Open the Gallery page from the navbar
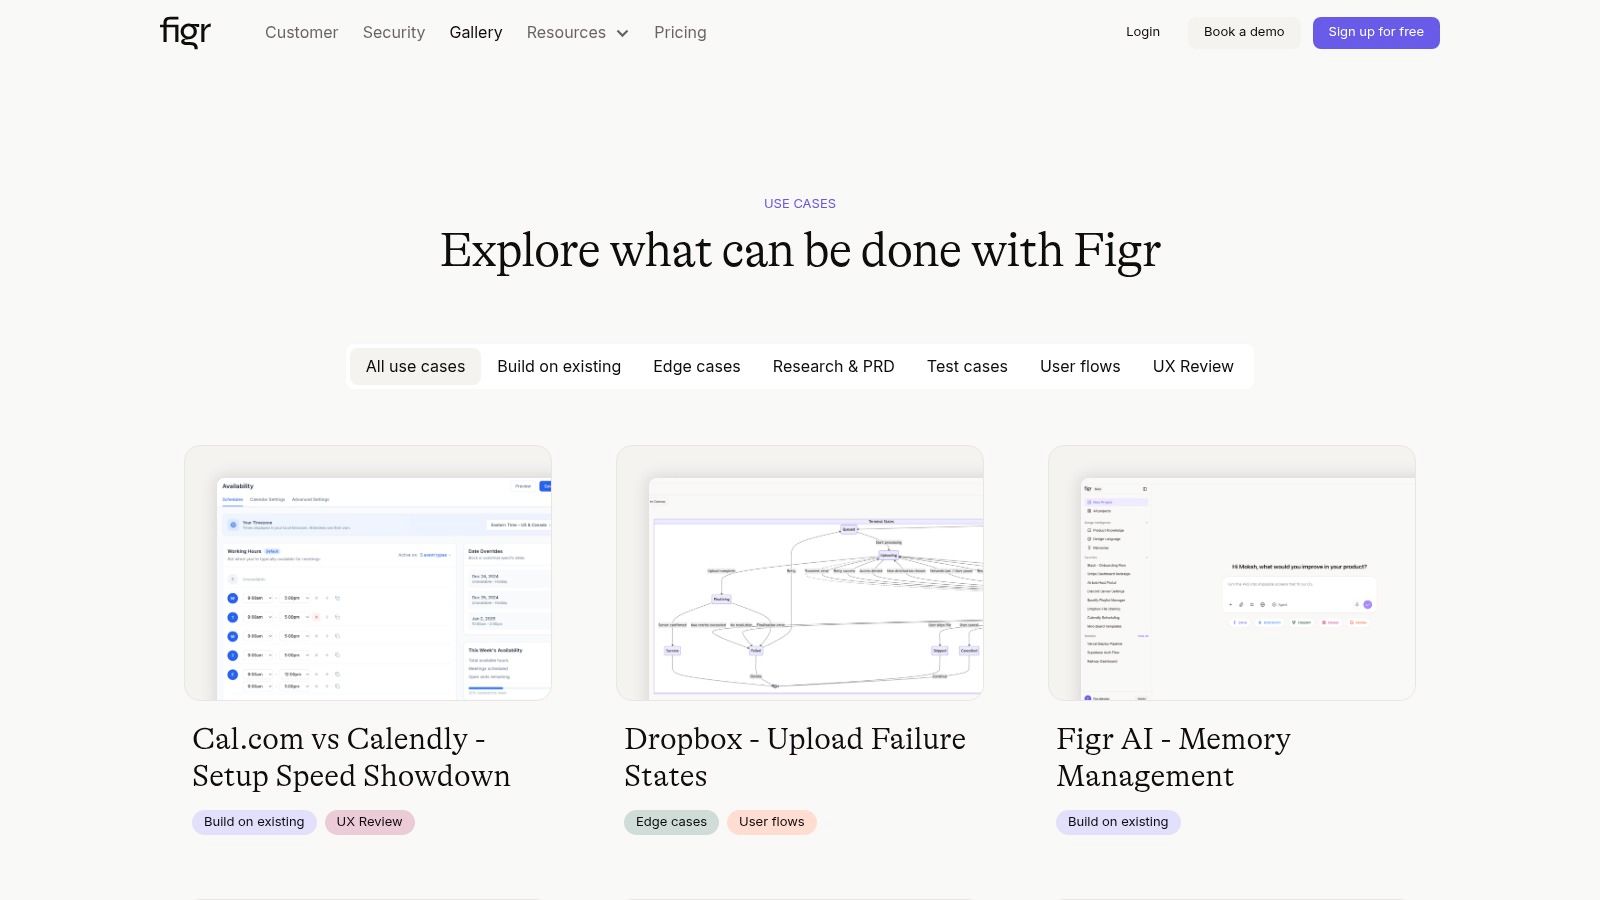This screenshot has width=1600, height=900. (x=476, y=32)
